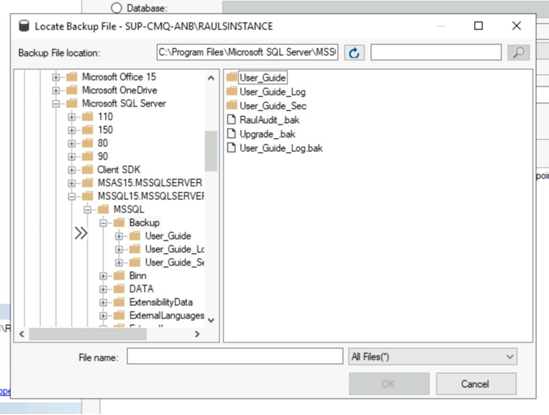This screenshot has width=549, height=415.
Task: Select the RaulAudit_.bak file name
Action: [269, 120]
